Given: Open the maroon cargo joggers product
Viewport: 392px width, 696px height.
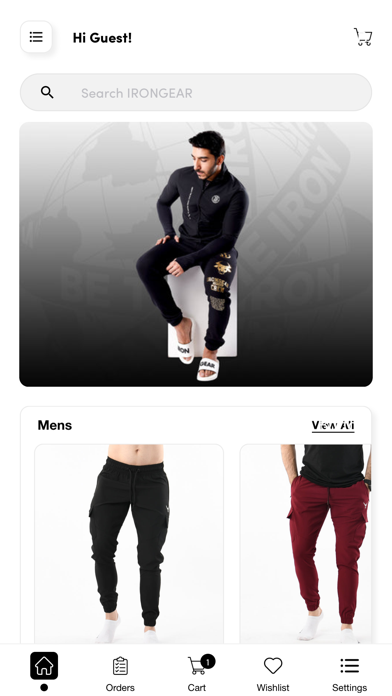Looking at the screenshot, I should click(x=306, y=544).
